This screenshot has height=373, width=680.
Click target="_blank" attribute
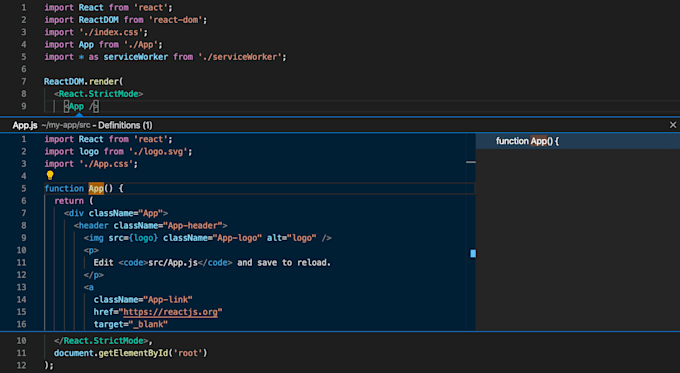tap(131, 324)
